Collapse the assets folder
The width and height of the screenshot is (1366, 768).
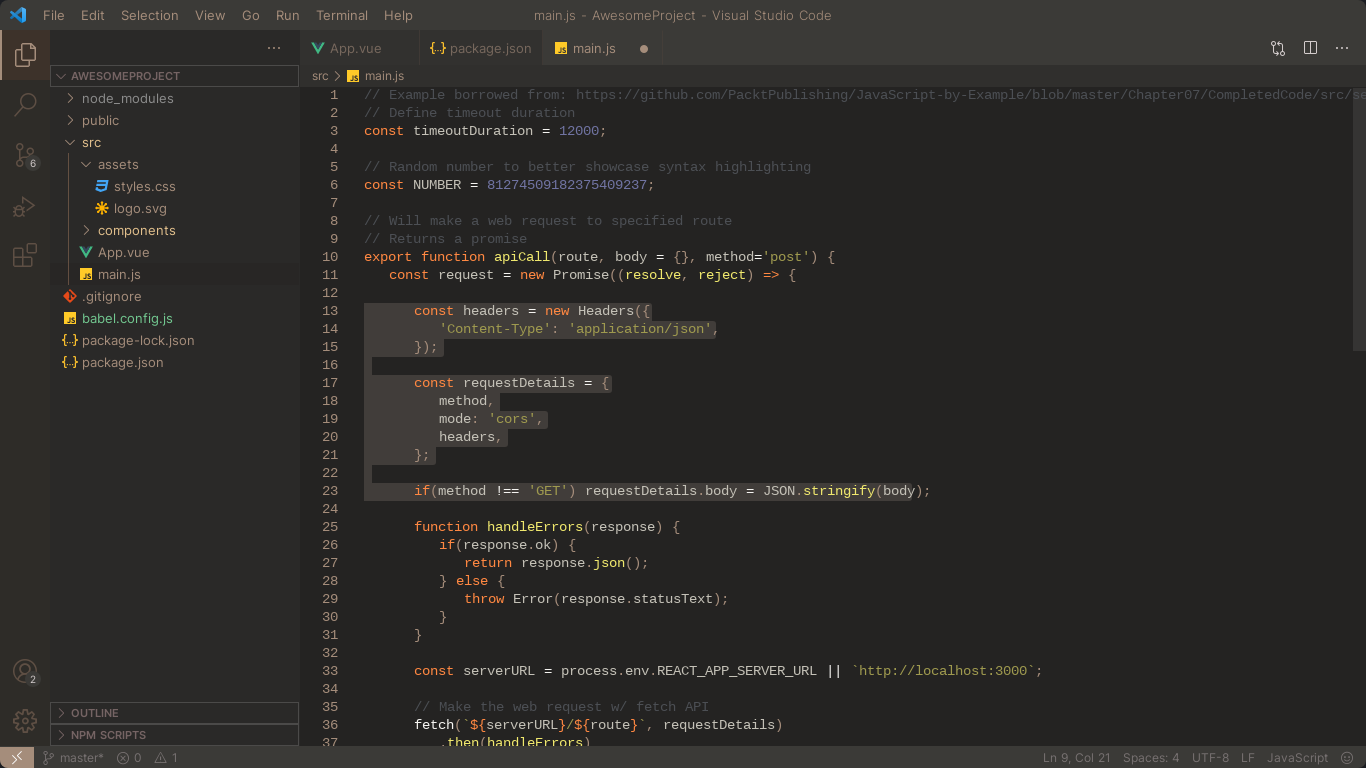coord(175,164)
